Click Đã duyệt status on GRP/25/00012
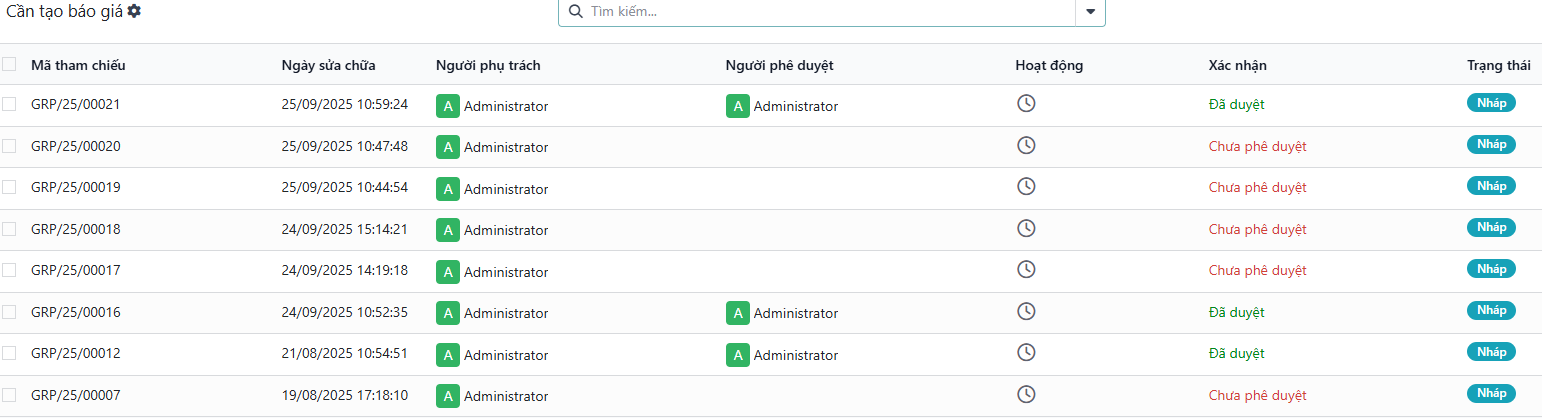The image size is (1542, 418). tap(1236, 353)
